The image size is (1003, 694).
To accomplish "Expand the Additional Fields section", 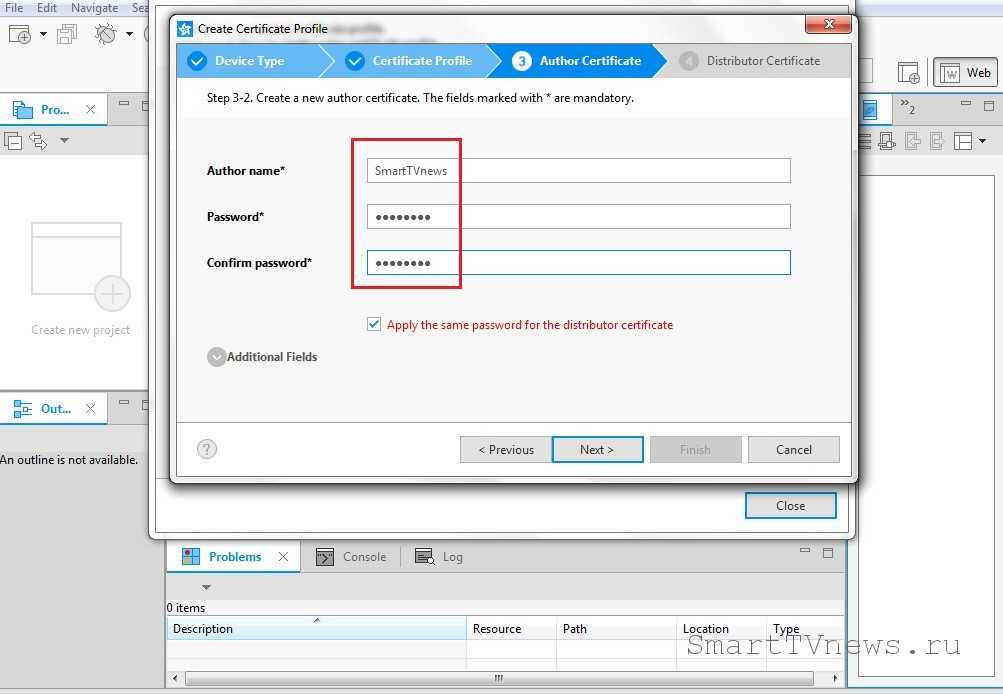I will pos(217,357).
